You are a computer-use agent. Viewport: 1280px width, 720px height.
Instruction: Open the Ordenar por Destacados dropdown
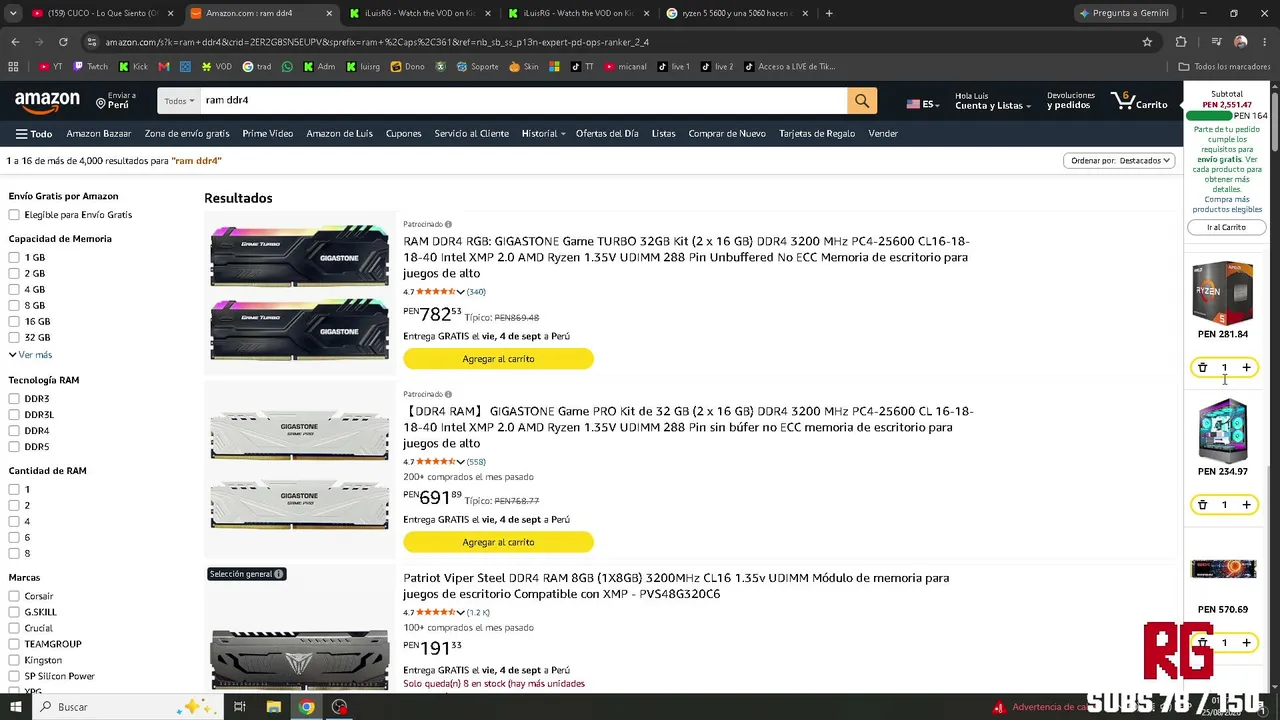(x=1119, y=161)
